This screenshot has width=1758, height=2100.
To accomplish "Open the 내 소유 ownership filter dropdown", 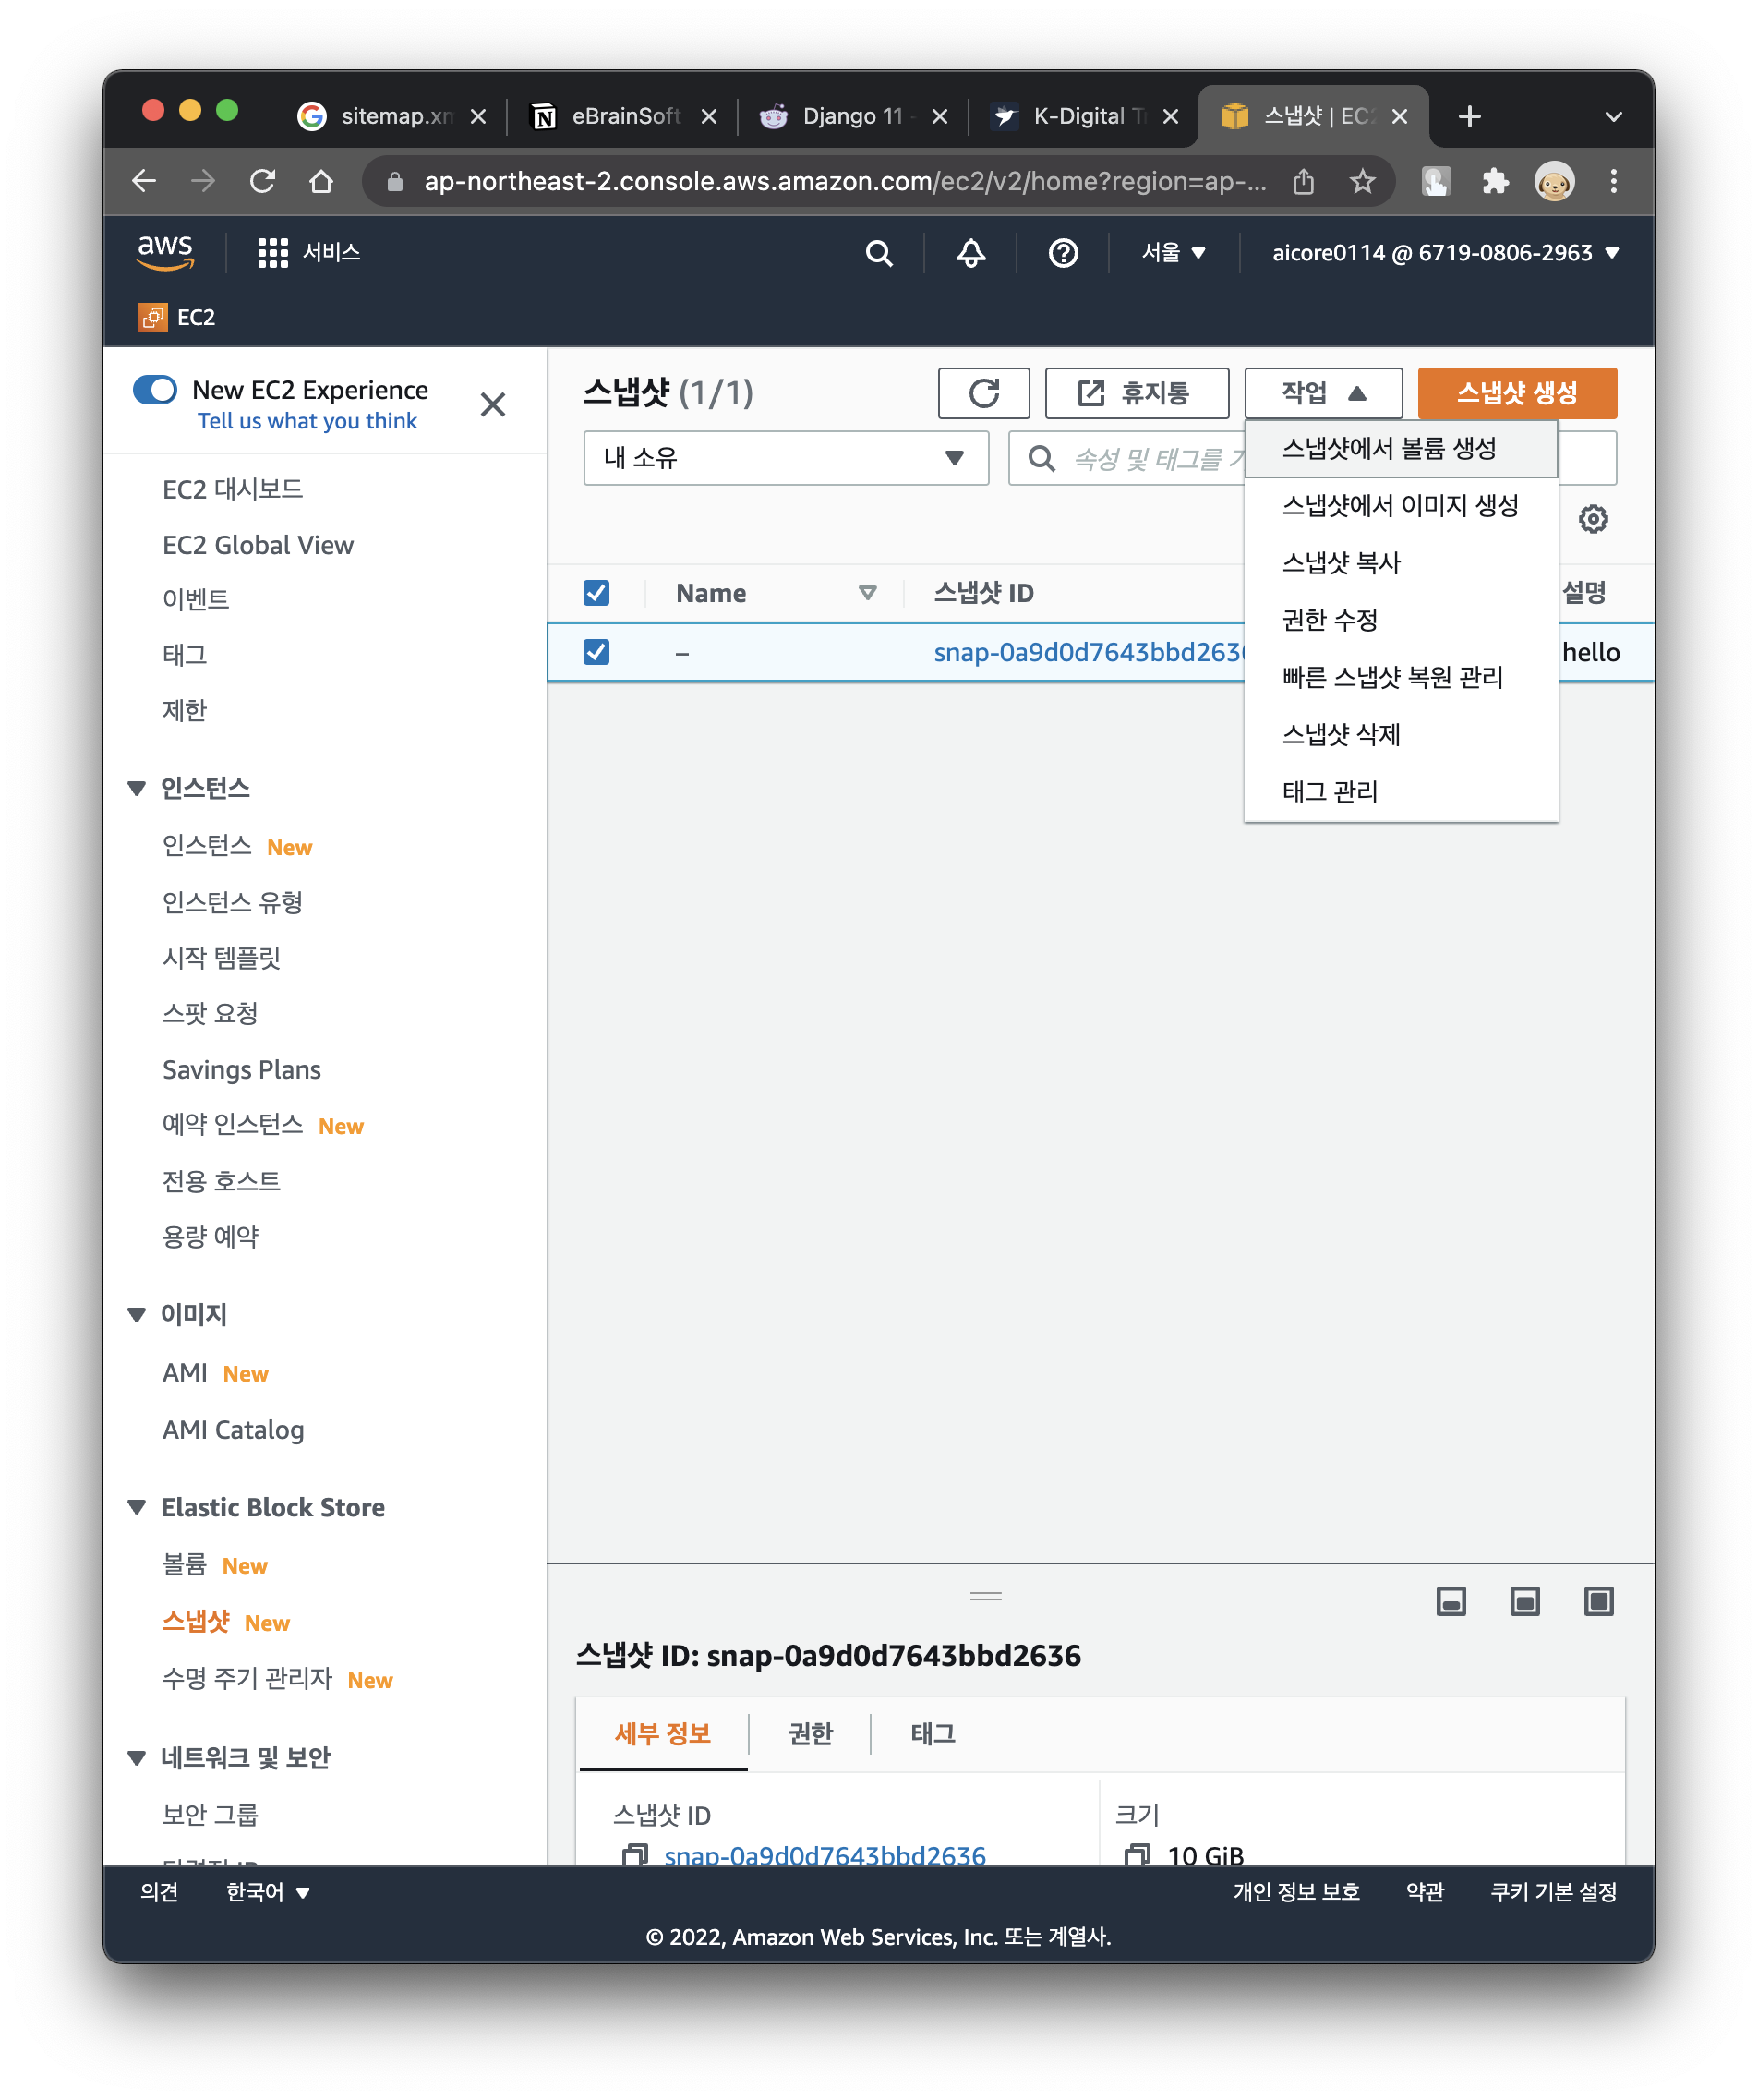I will point(786,458).
